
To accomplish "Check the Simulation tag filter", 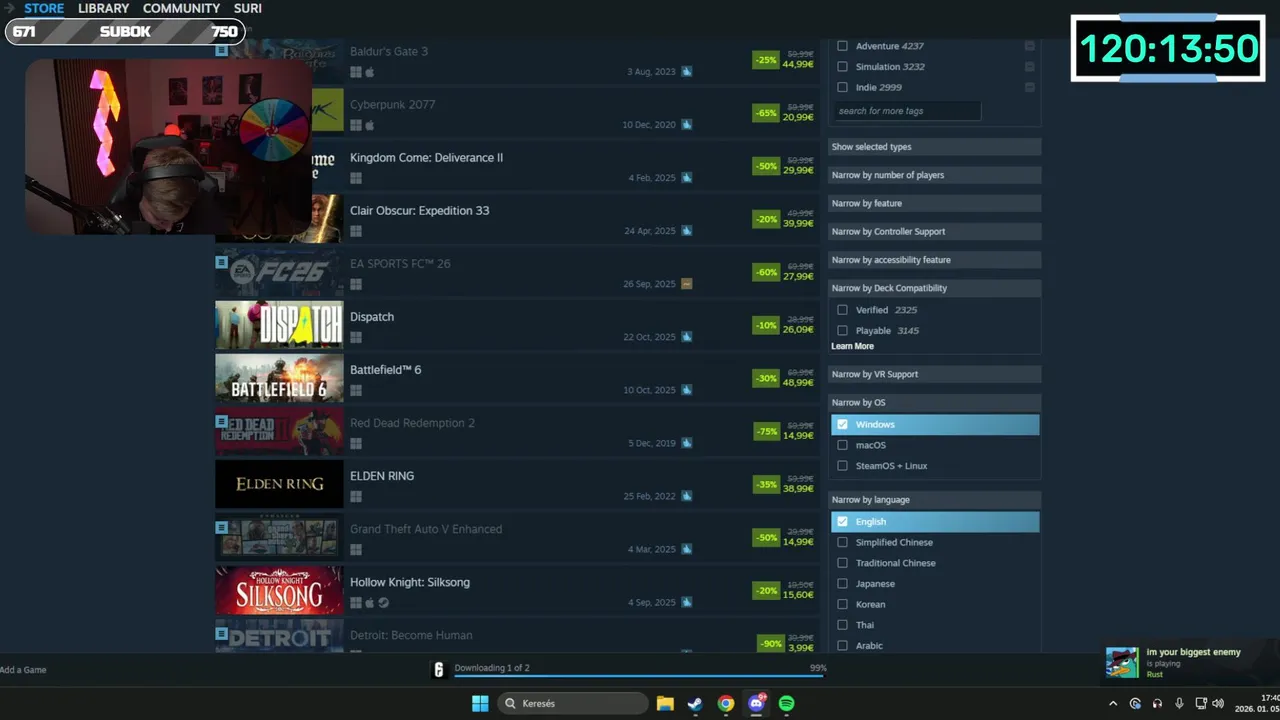I will 842,67.
